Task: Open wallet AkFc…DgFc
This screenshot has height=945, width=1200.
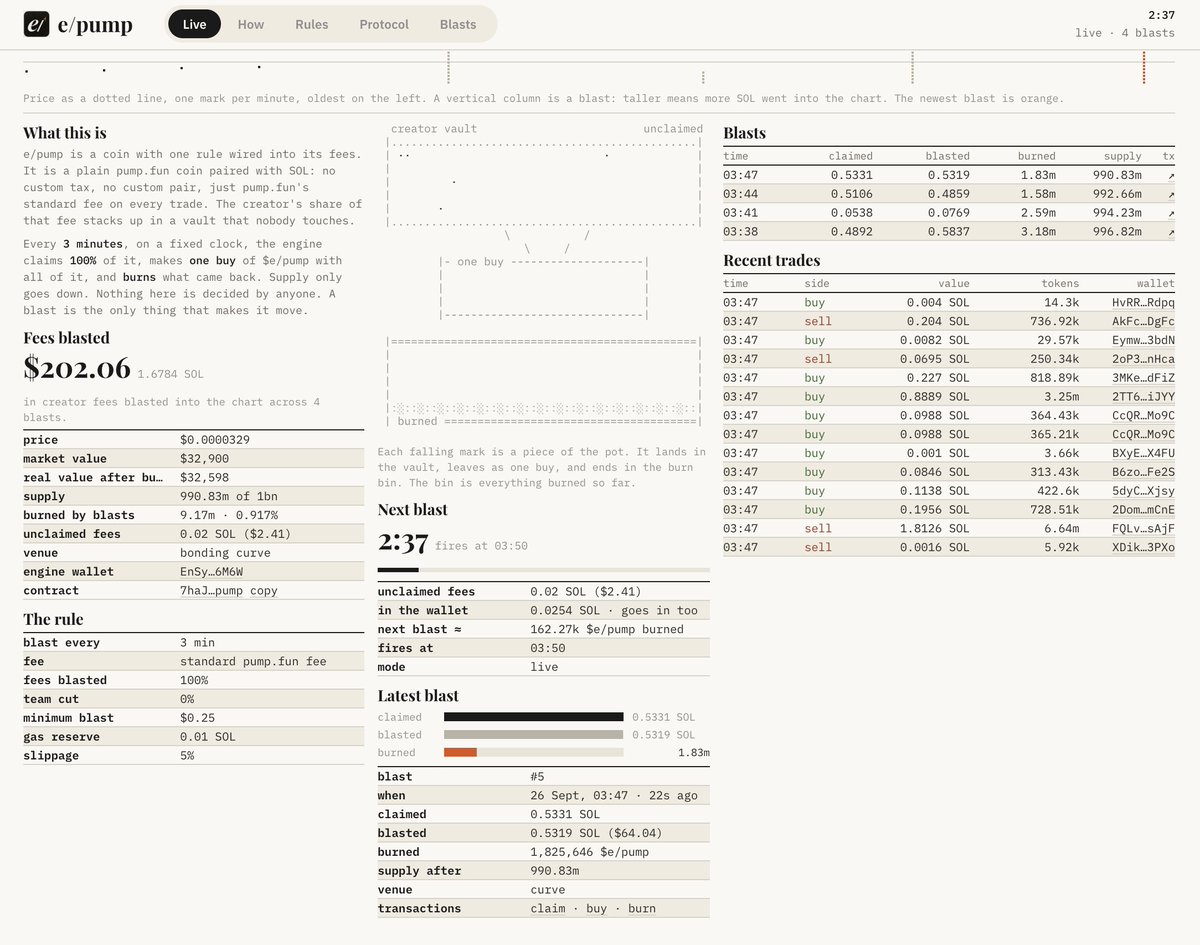Action: pyautogui.click(x=1143, y=321)
